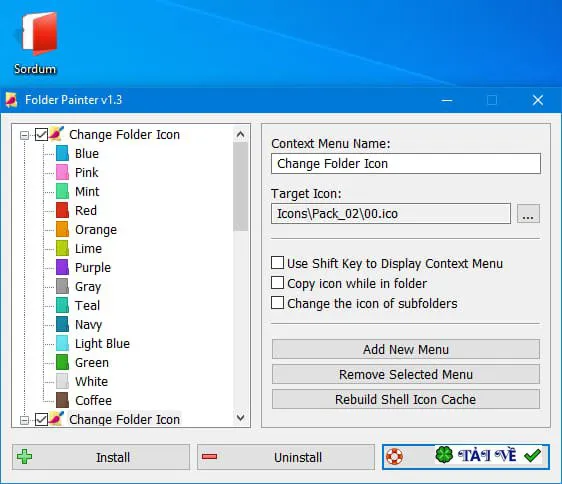
Task: Collapse the first Change Folder Icon tree node
Action: [x=24, y=135]
